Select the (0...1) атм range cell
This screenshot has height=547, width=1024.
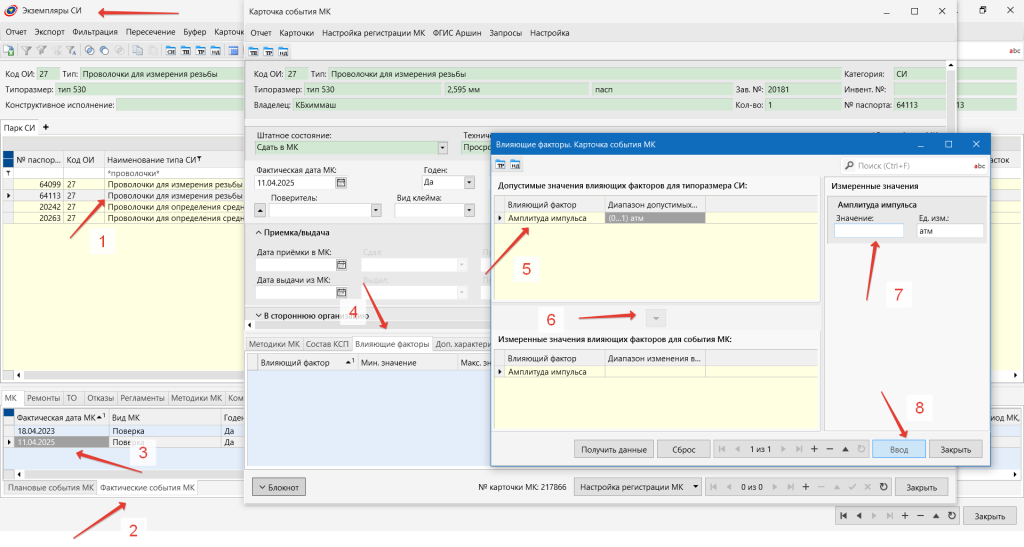[656, 218]
